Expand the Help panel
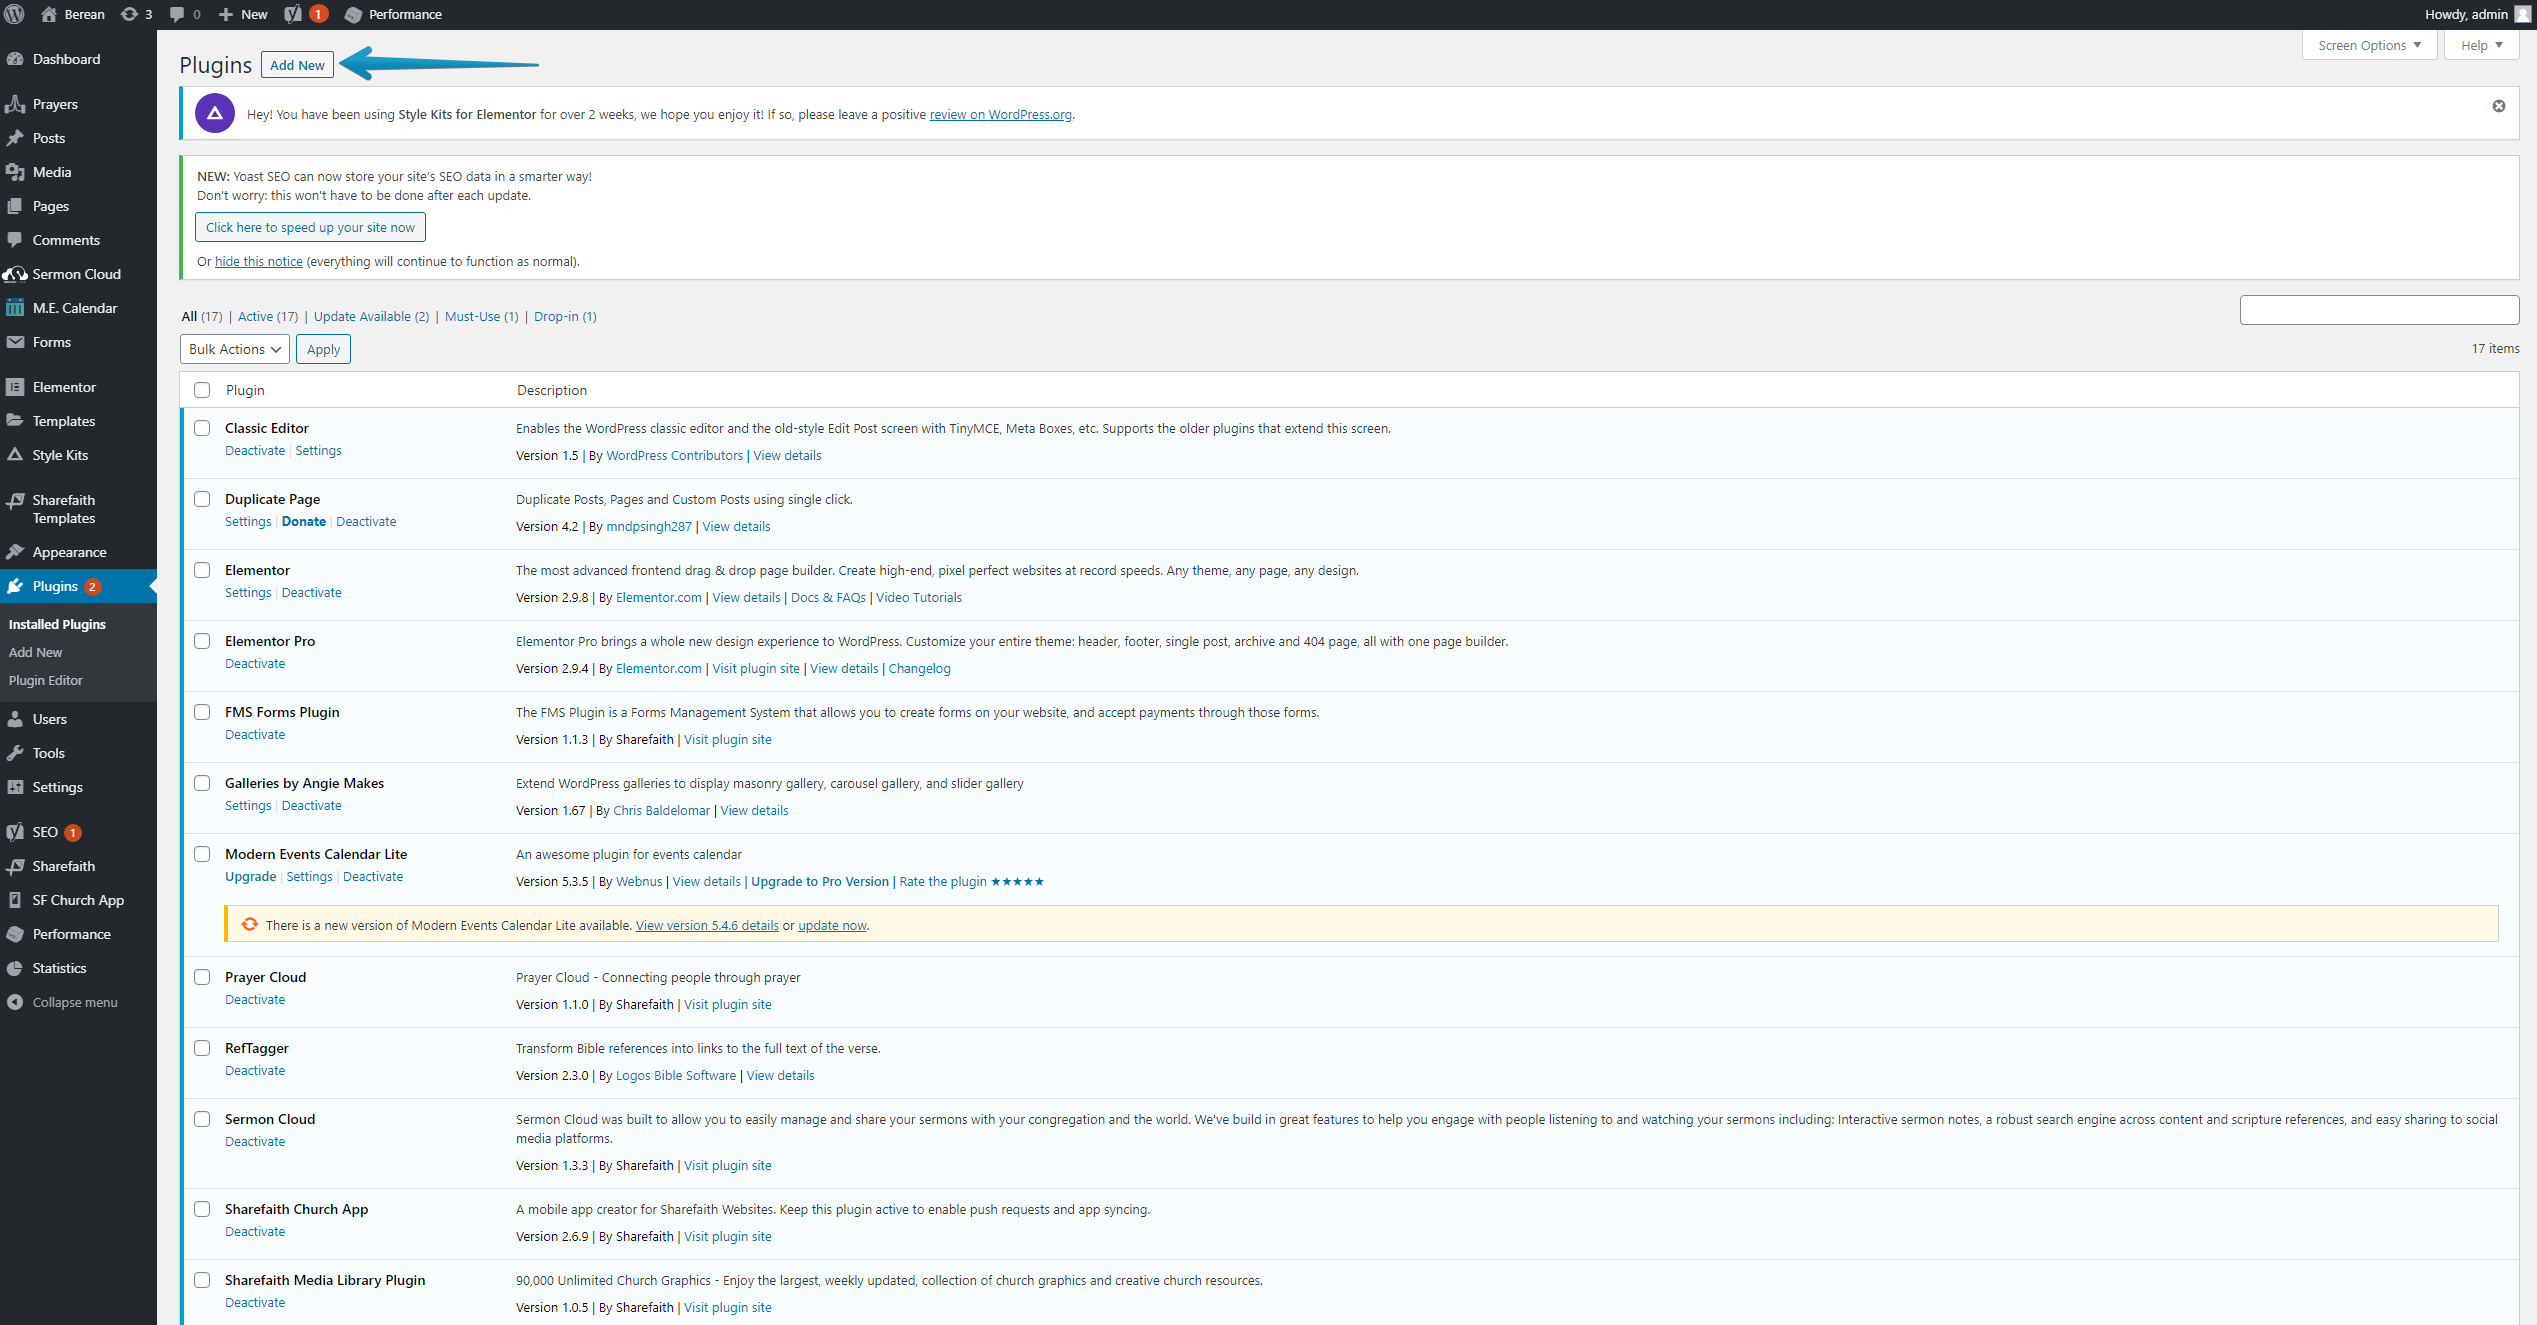 [x=2481, y=45]
